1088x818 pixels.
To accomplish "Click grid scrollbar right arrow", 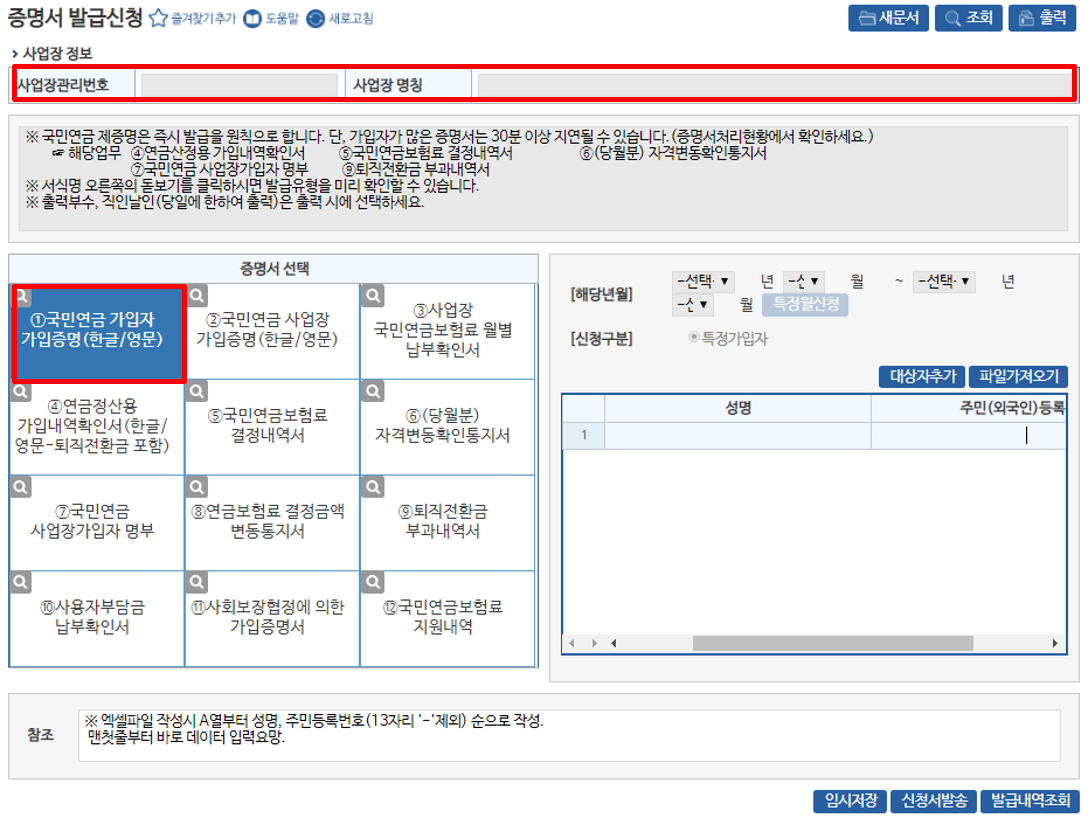I will (x=1055, y=643).
